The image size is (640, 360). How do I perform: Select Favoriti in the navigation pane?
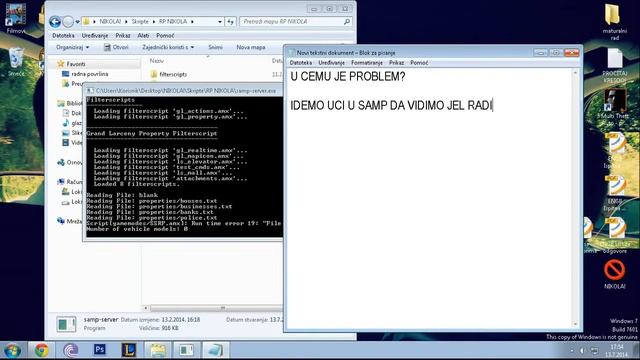pyautogui.click(x=76, y=64)
